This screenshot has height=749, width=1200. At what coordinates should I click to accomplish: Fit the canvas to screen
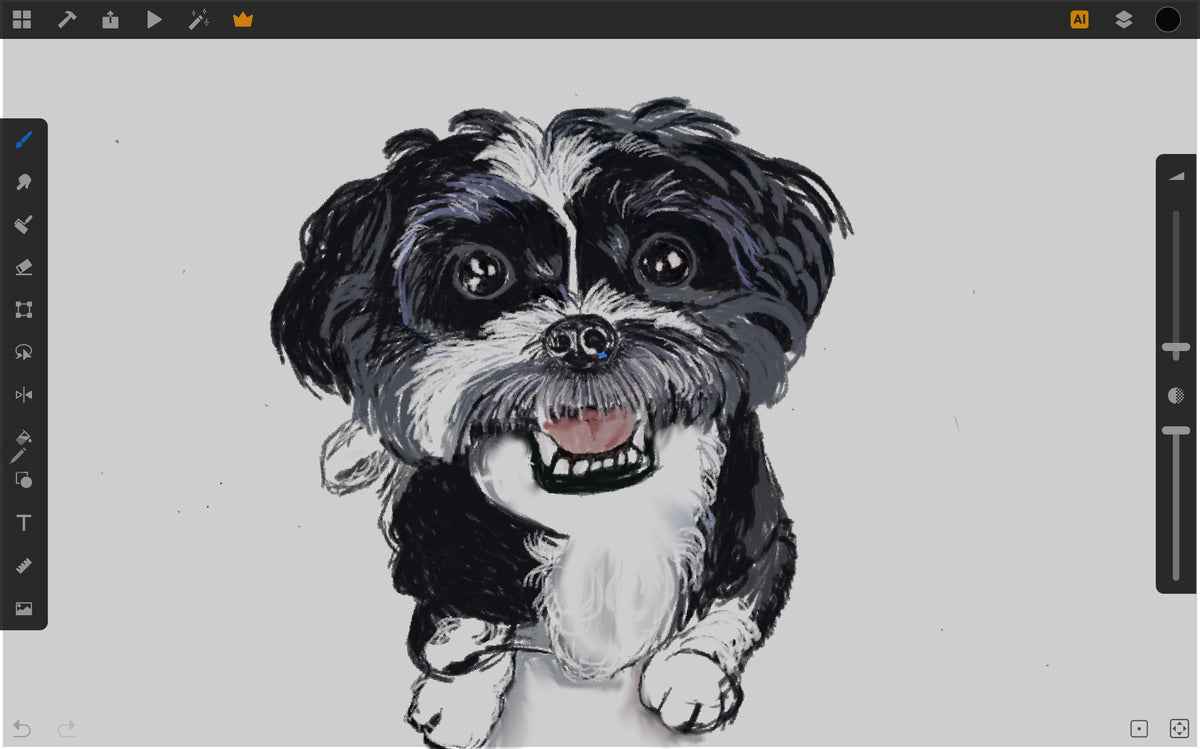pyautogui.click(x=1179, y=729)
